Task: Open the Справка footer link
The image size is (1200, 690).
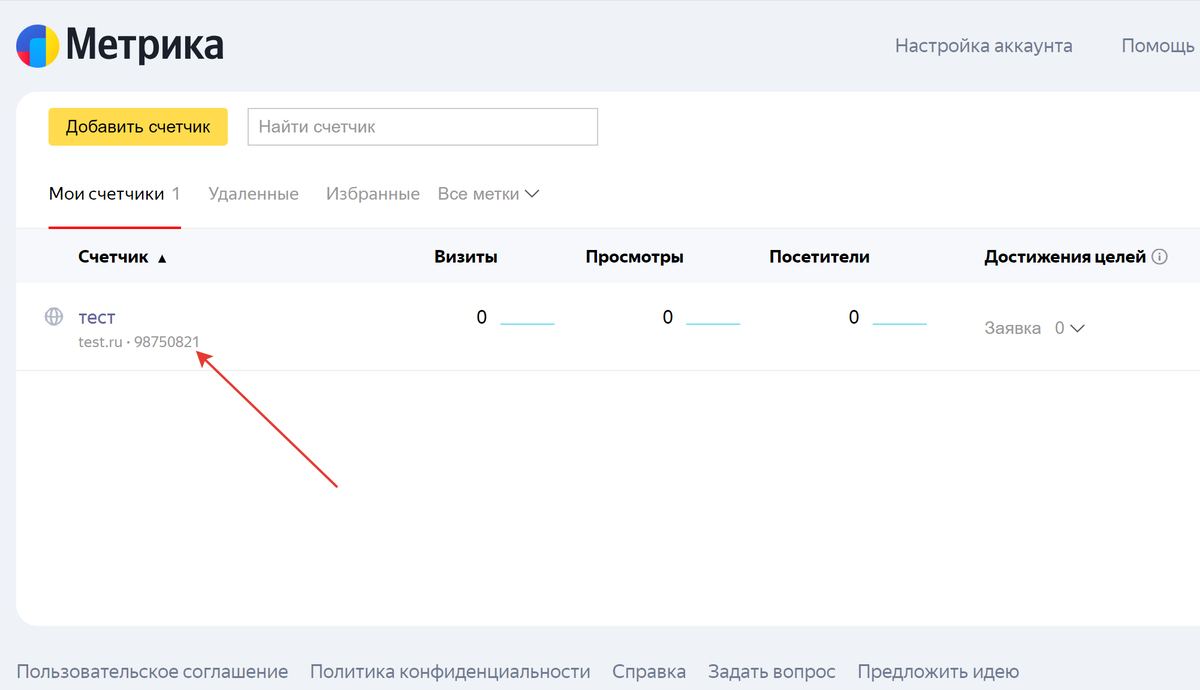Action: 649,672
